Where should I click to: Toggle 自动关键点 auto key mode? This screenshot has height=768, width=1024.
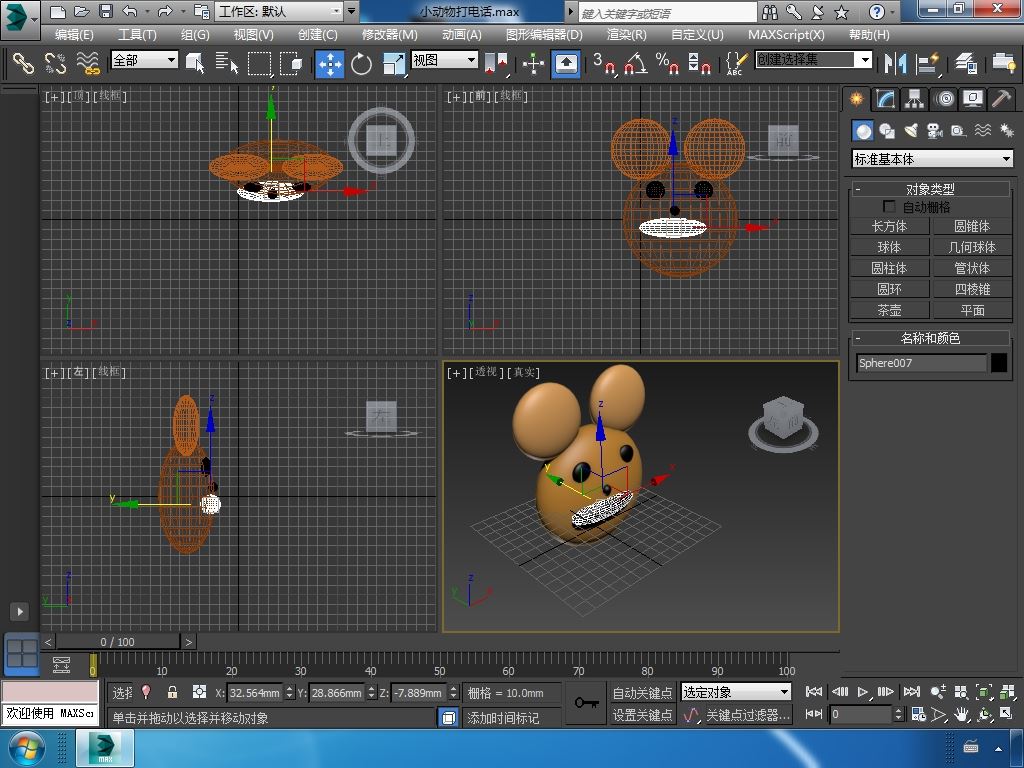click(x=642, y=692)
